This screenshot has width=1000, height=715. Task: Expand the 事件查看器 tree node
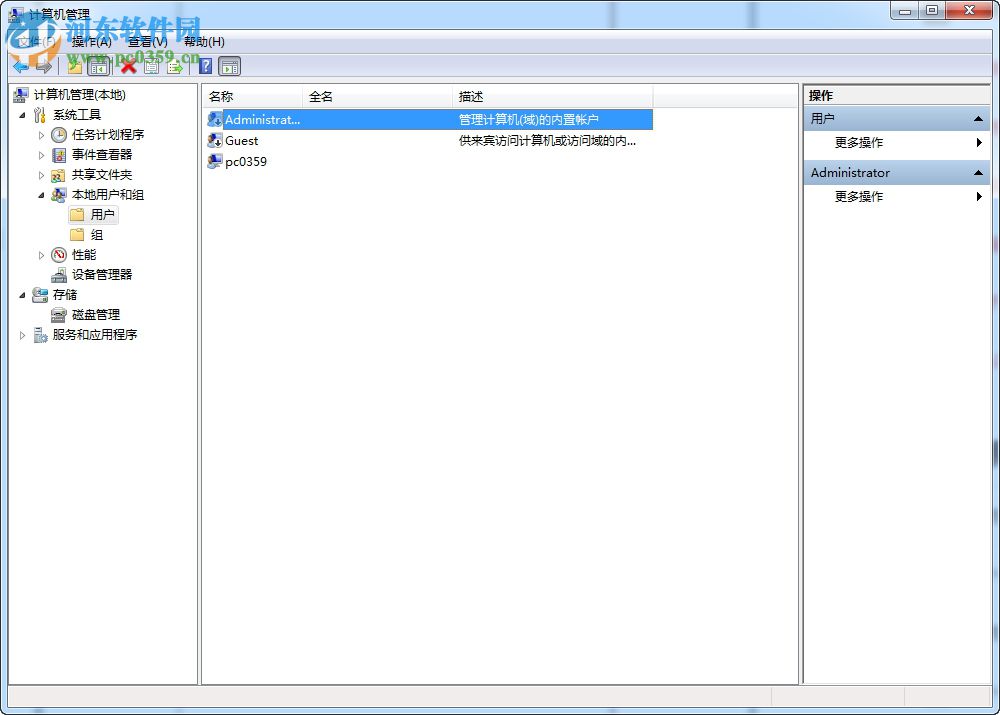coord(43,154)
